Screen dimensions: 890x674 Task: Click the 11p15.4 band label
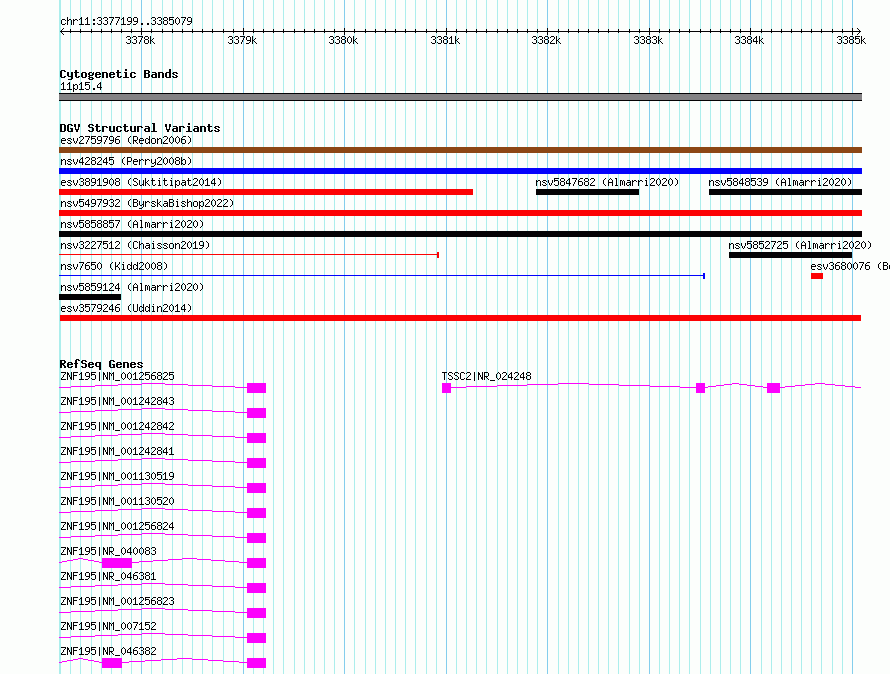[x=81, y=86]
